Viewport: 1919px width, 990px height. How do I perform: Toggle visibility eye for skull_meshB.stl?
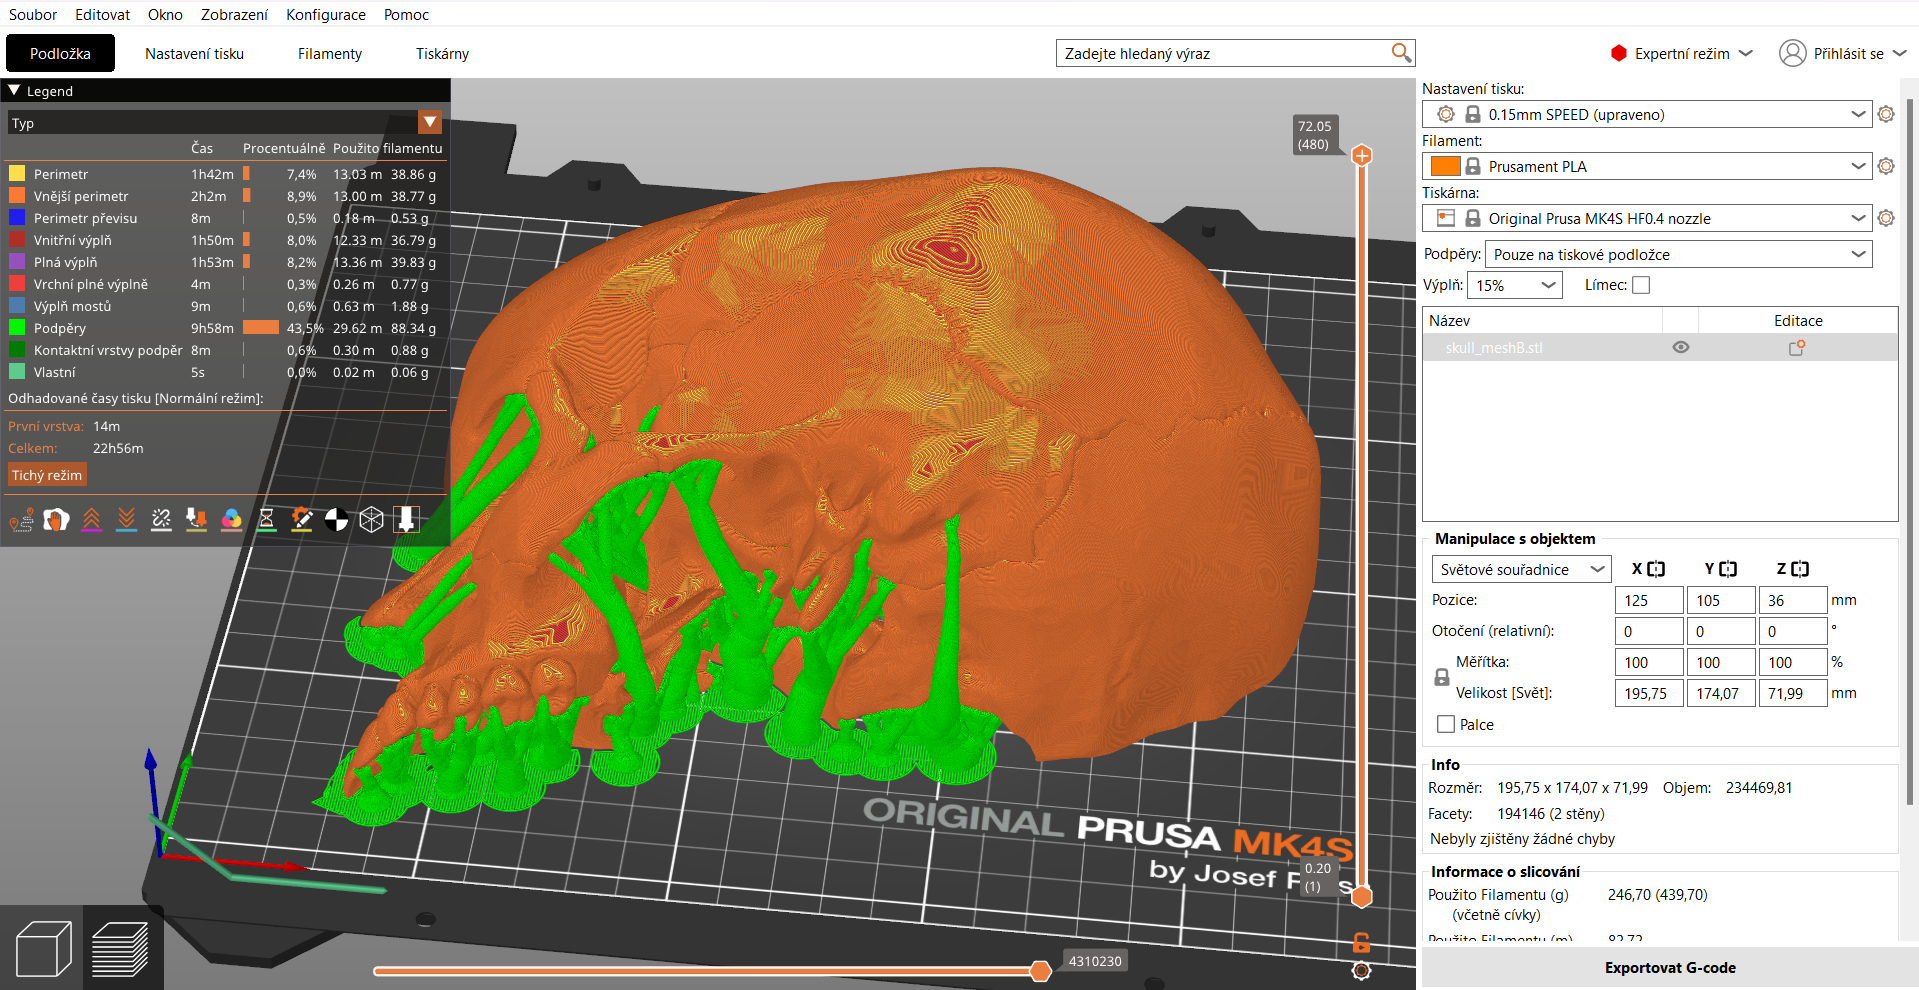1681,348
